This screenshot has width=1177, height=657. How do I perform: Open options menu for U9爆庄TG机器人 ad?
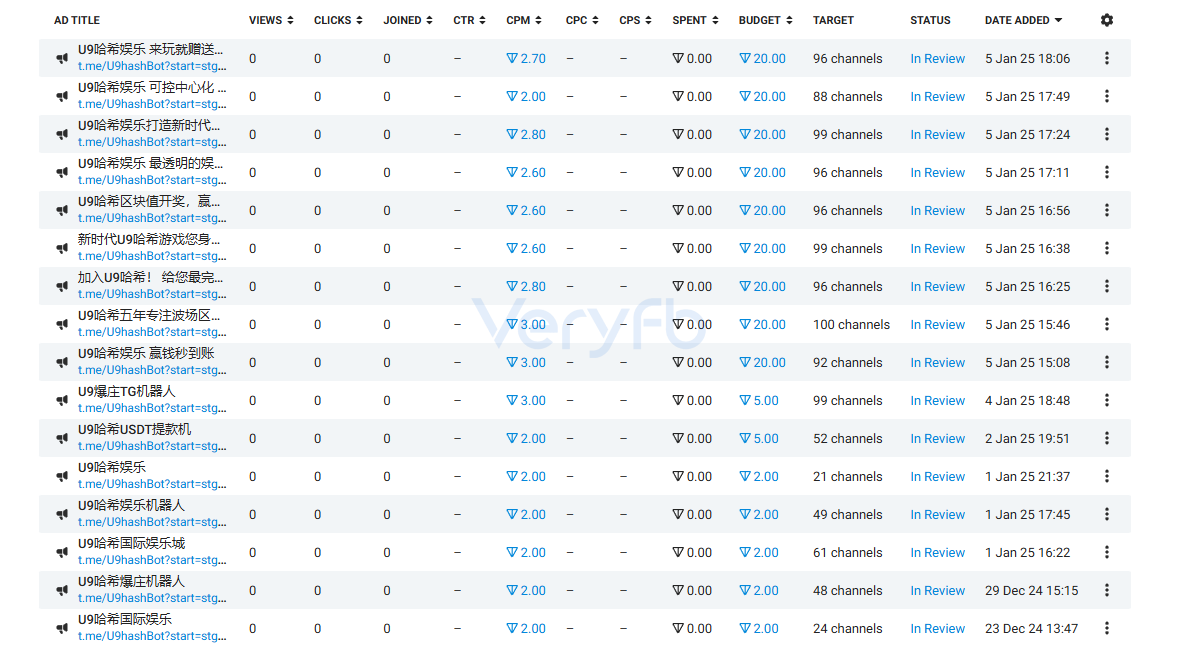(1106, 400)
